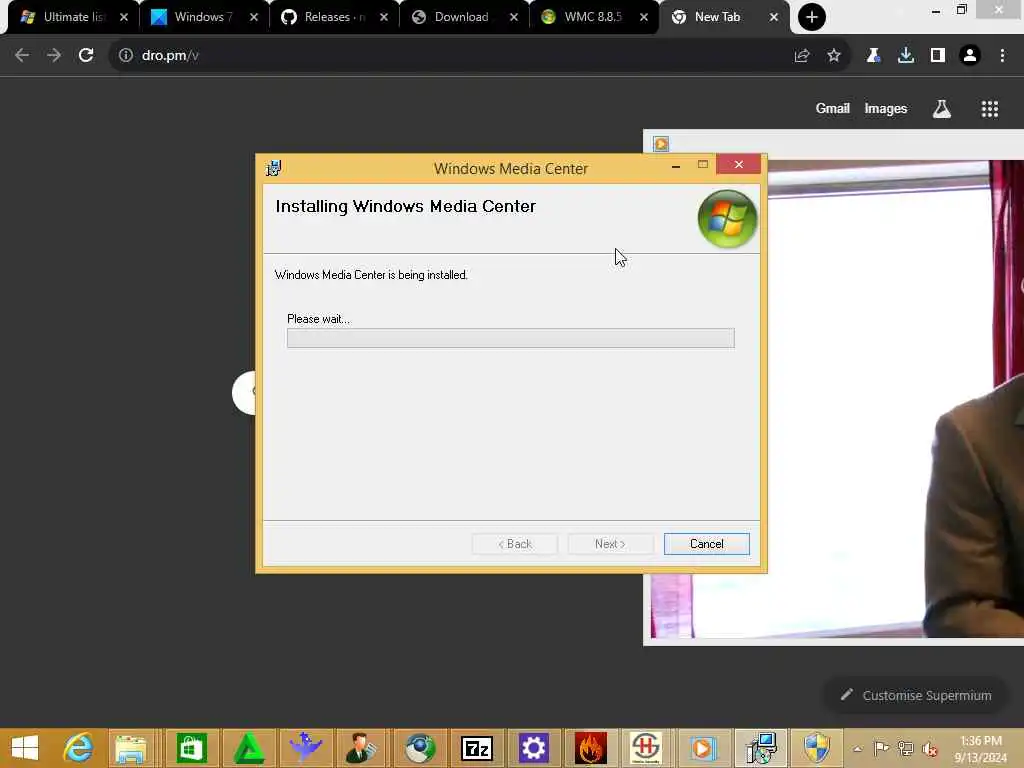1024x768 pixels.
Task: Open Search Labs flask icon on page
Action: 942,109
